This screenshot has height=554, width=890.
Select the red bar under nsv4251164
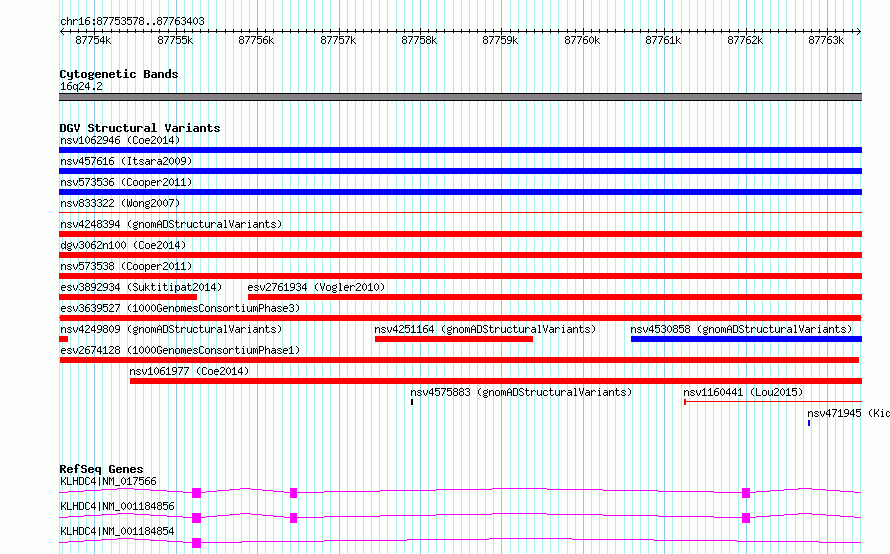(454, 339)
